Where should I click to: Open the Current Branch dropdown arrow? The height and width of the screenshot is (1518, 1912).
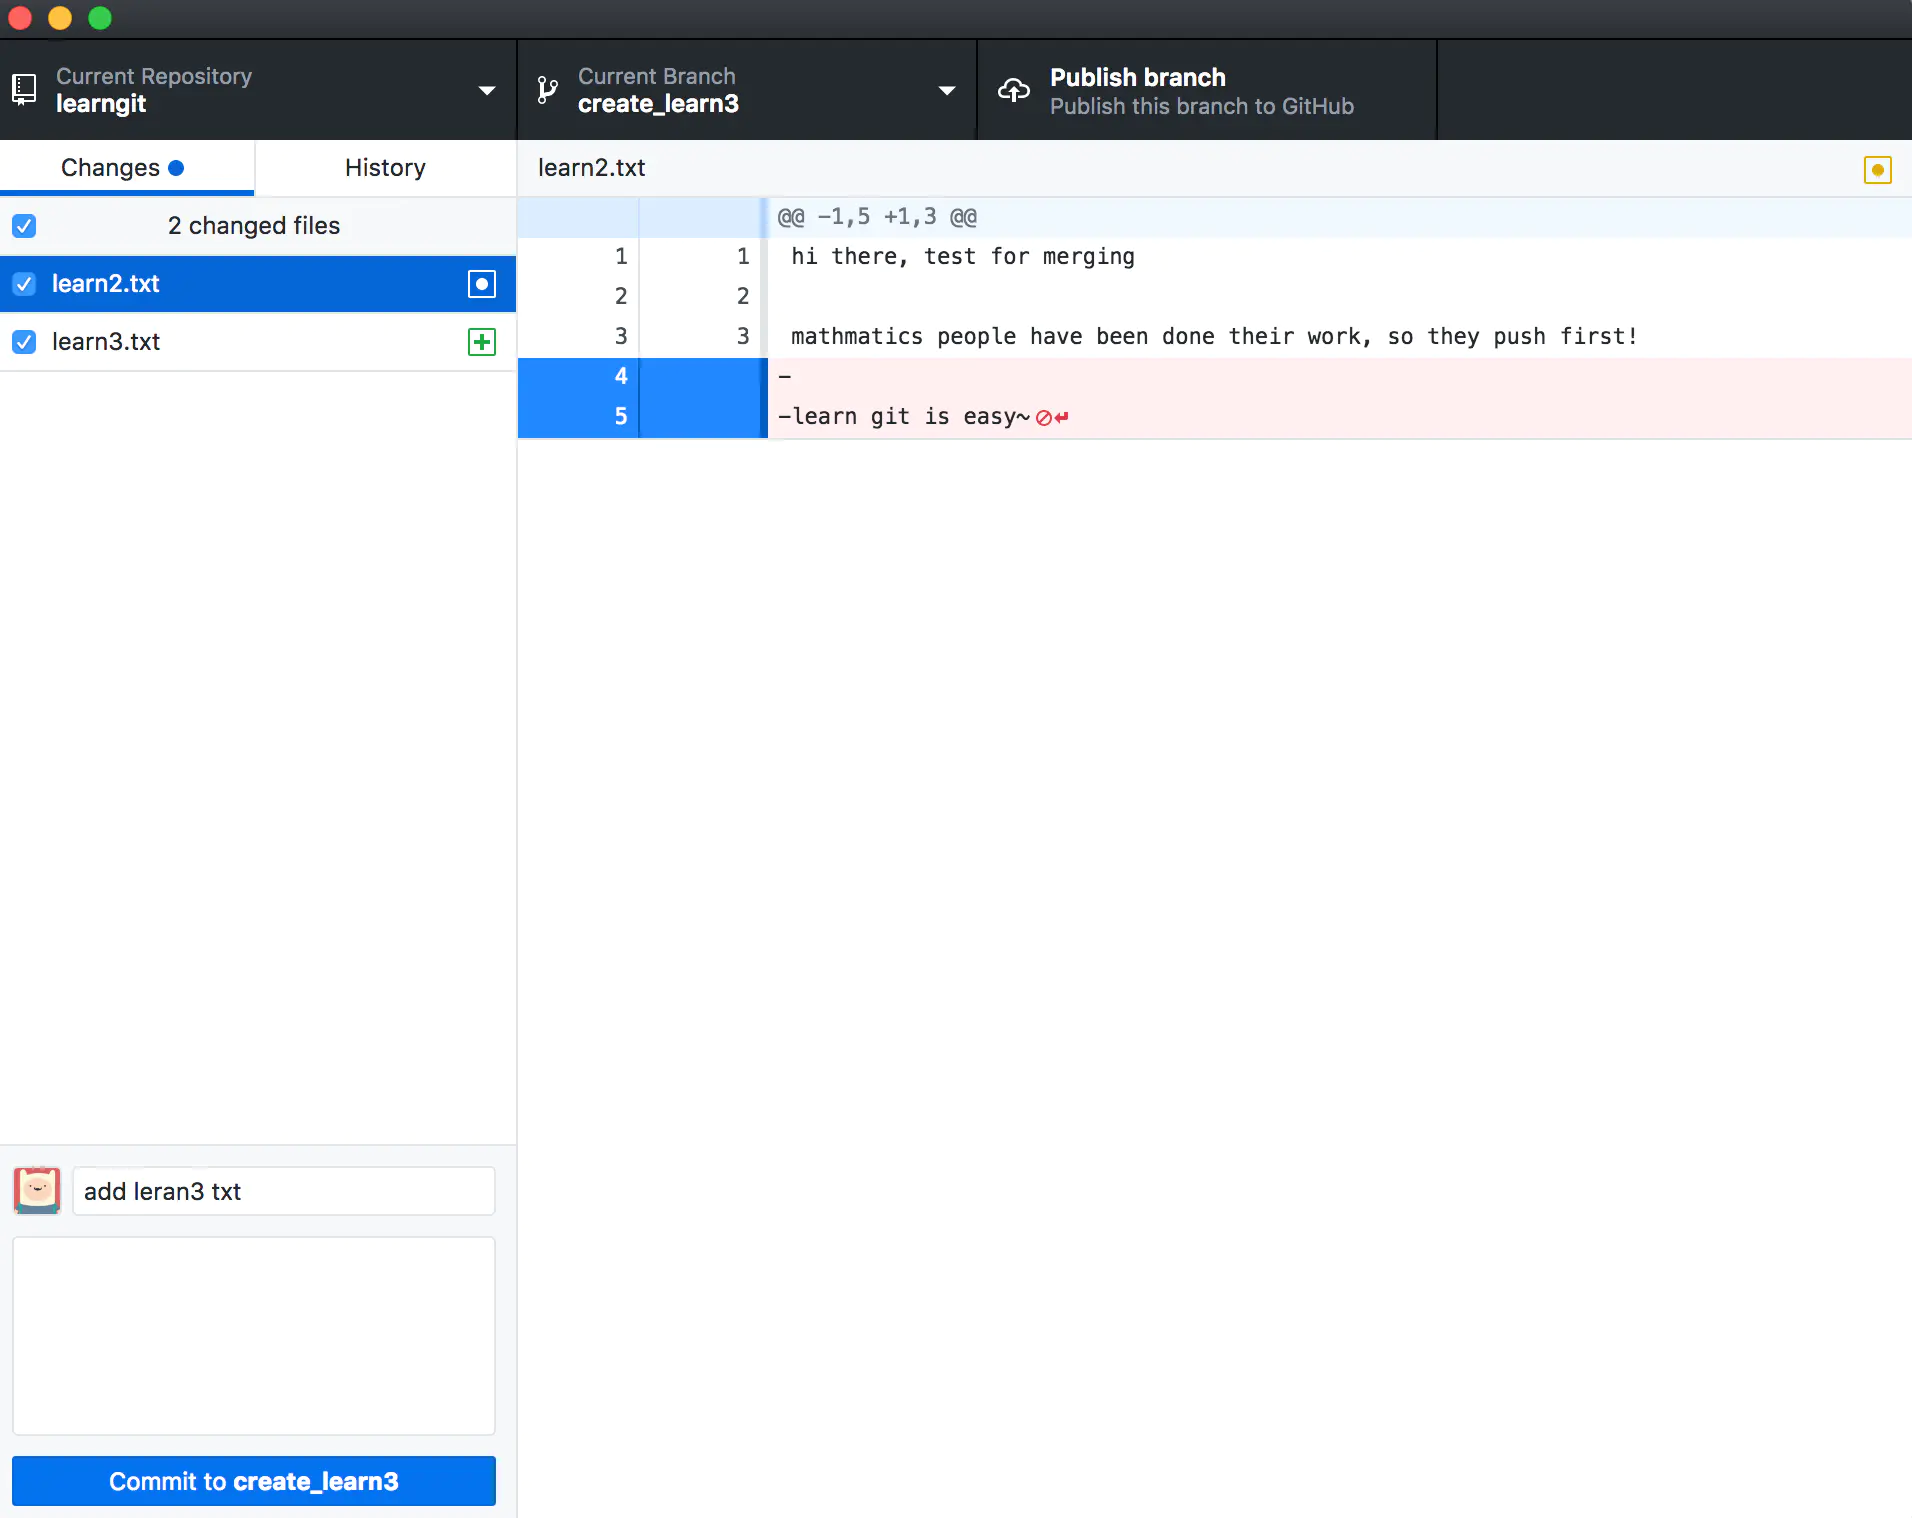(947, 90)
